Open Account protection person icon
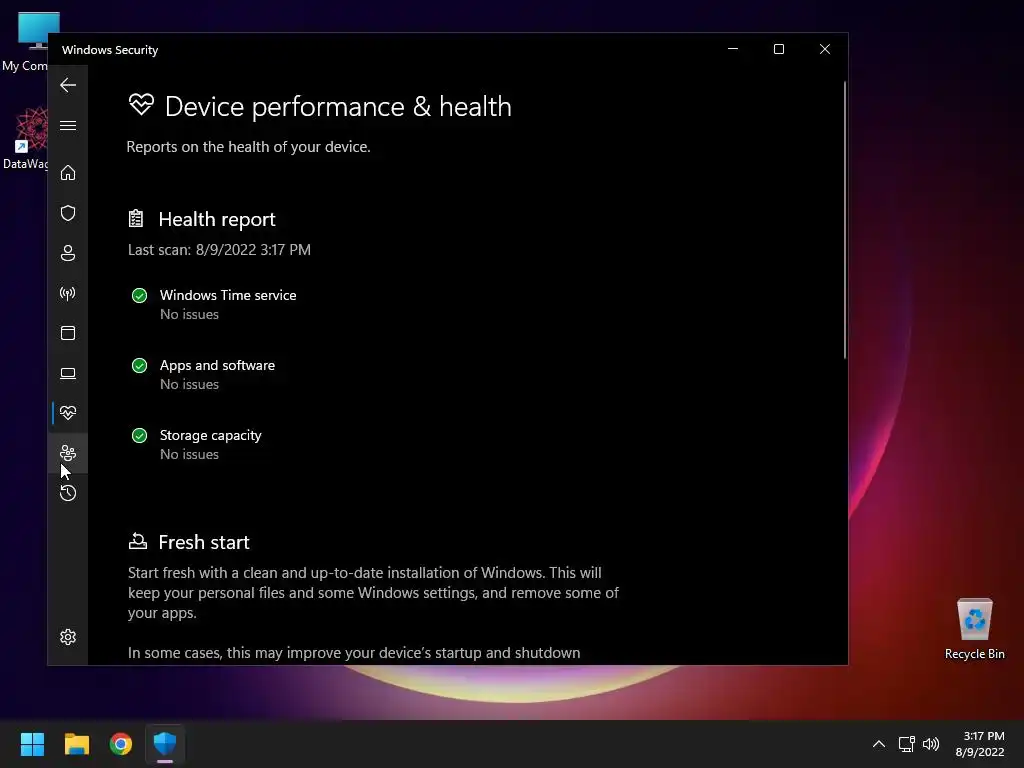Viewport: 1024px width, 768px height. coord(68,253)
